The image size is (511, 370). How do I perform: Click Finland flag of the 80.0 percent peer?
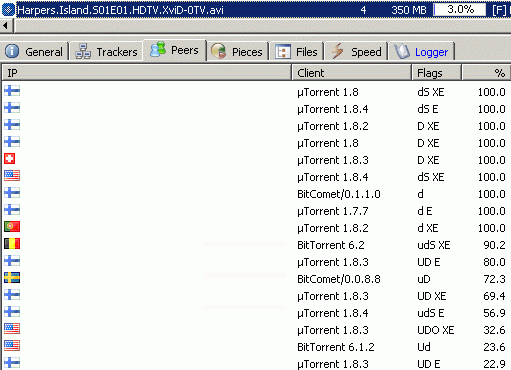tap(12, 260)
